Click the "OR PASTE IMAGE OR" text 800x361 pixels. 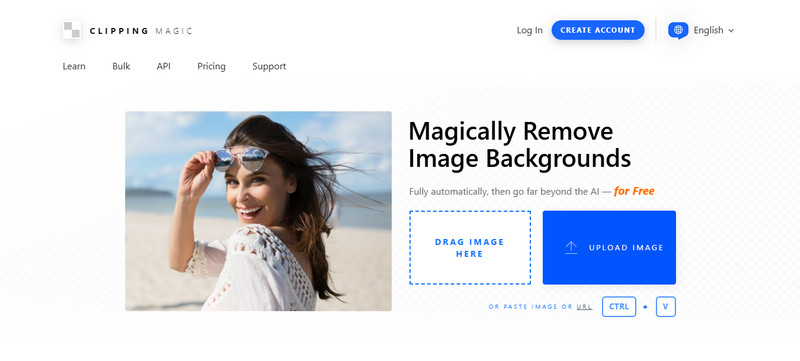pyautogui.click(x=531, y=307)
